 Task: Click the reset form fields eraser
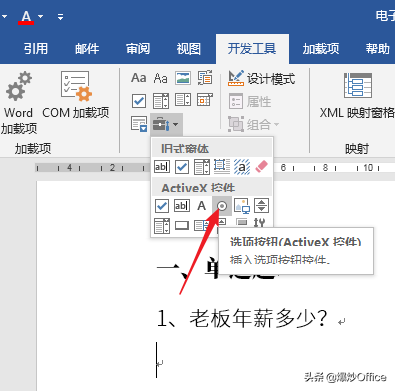pyautogui.click(x=262, y=167)
